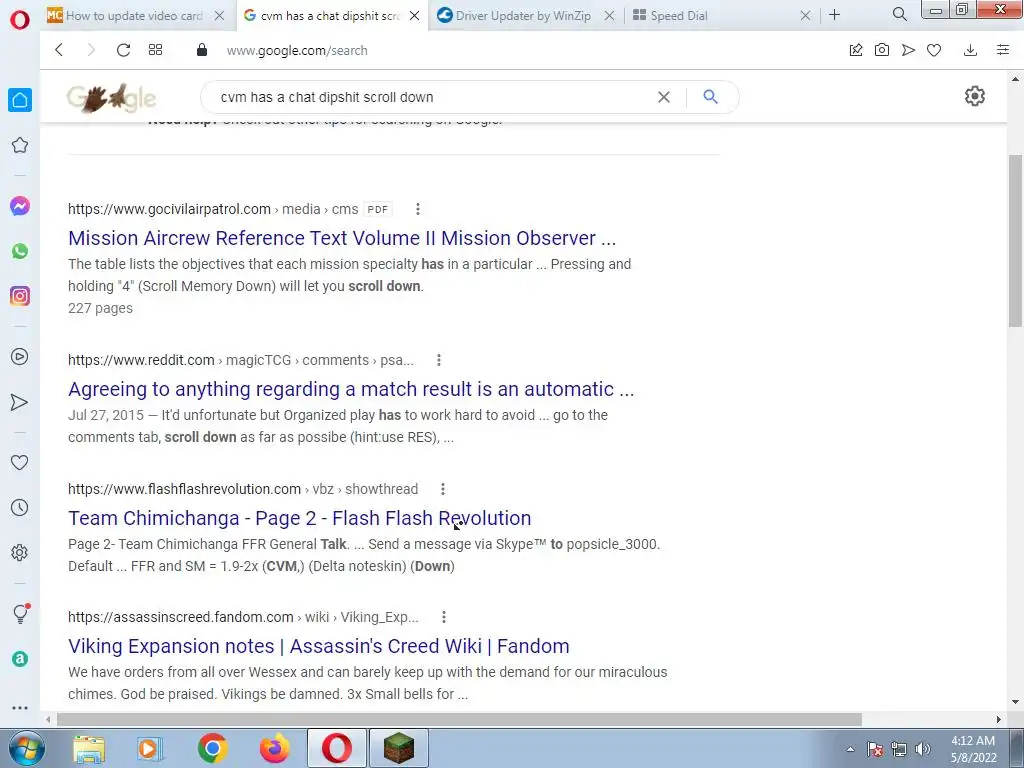This screenshot has width=1024, height=768.
Task: Clear the Google search box with X
Action: point(664,97)
